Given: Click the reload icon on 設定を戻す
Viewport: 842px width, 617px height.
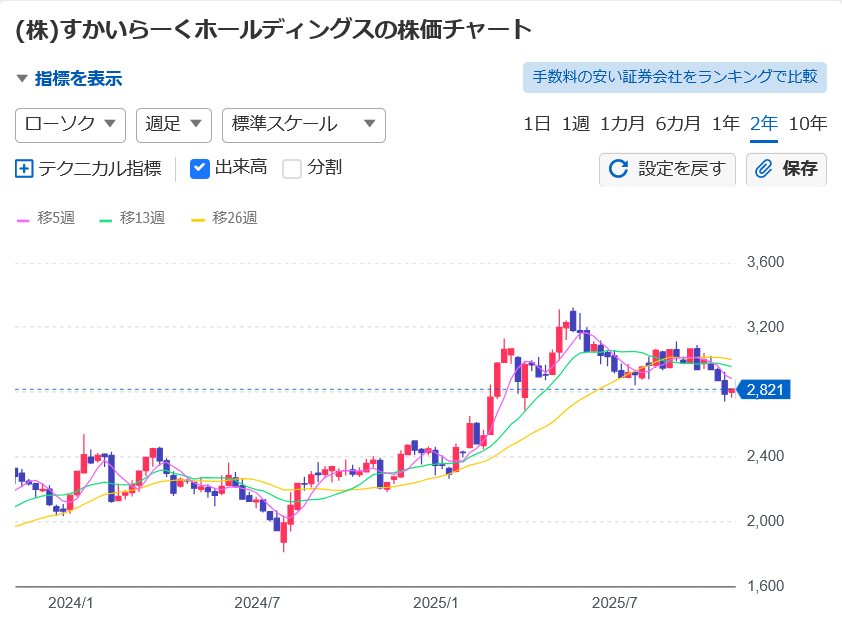Looking at the screenshot, I should tap(619, 169).
